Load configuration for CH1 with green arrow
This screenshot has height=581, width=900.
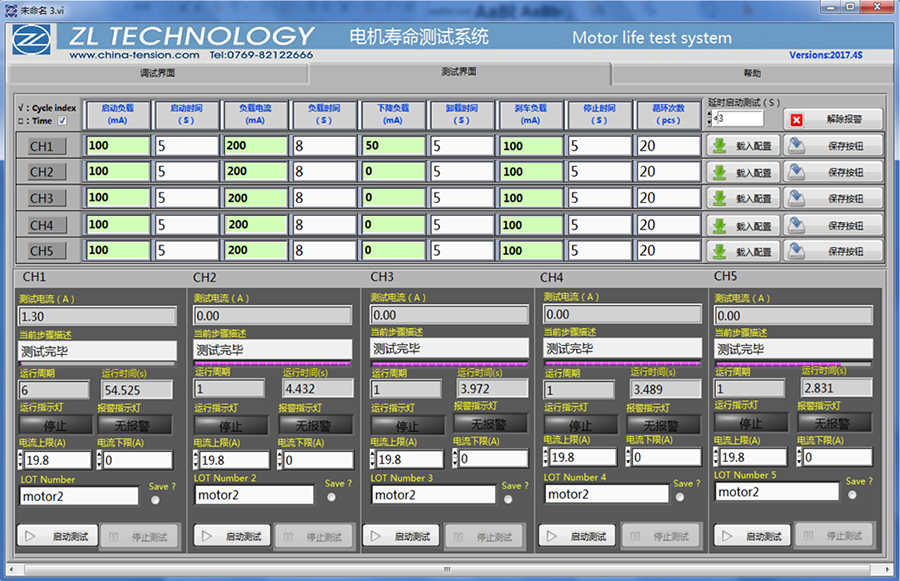point(743,146)
